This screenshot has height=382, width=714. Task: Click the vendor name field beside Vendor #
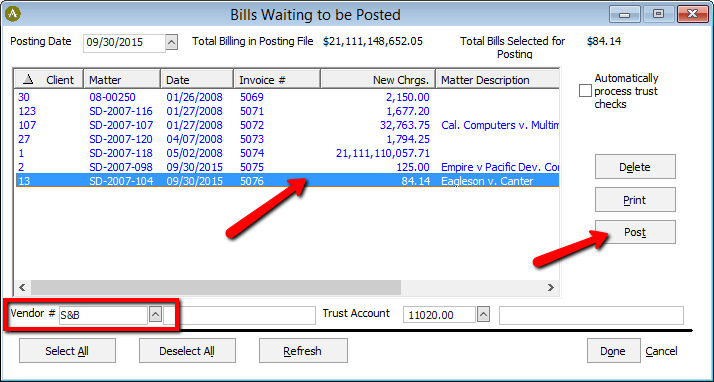[240, 315]
